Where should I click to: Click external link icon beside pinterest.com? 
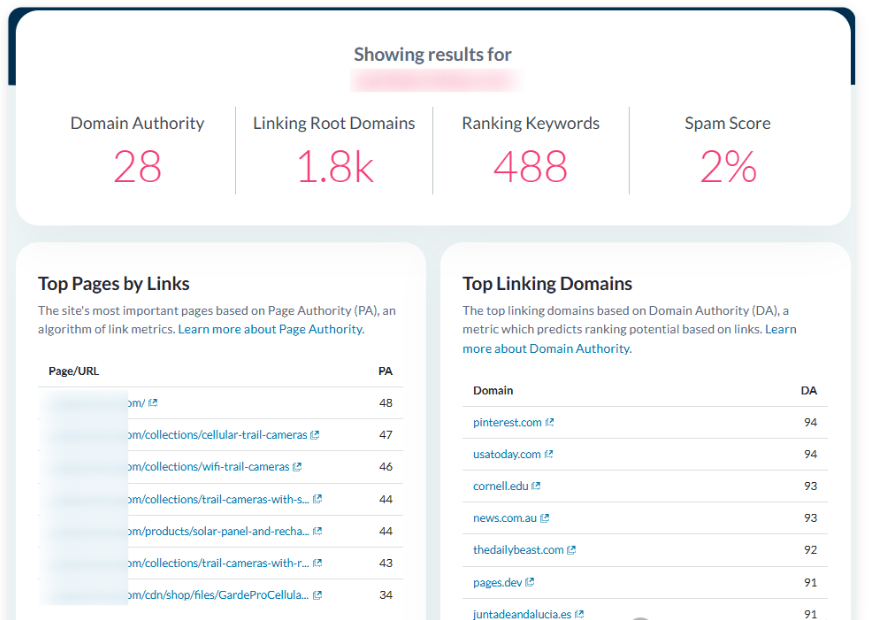point(550,423)
